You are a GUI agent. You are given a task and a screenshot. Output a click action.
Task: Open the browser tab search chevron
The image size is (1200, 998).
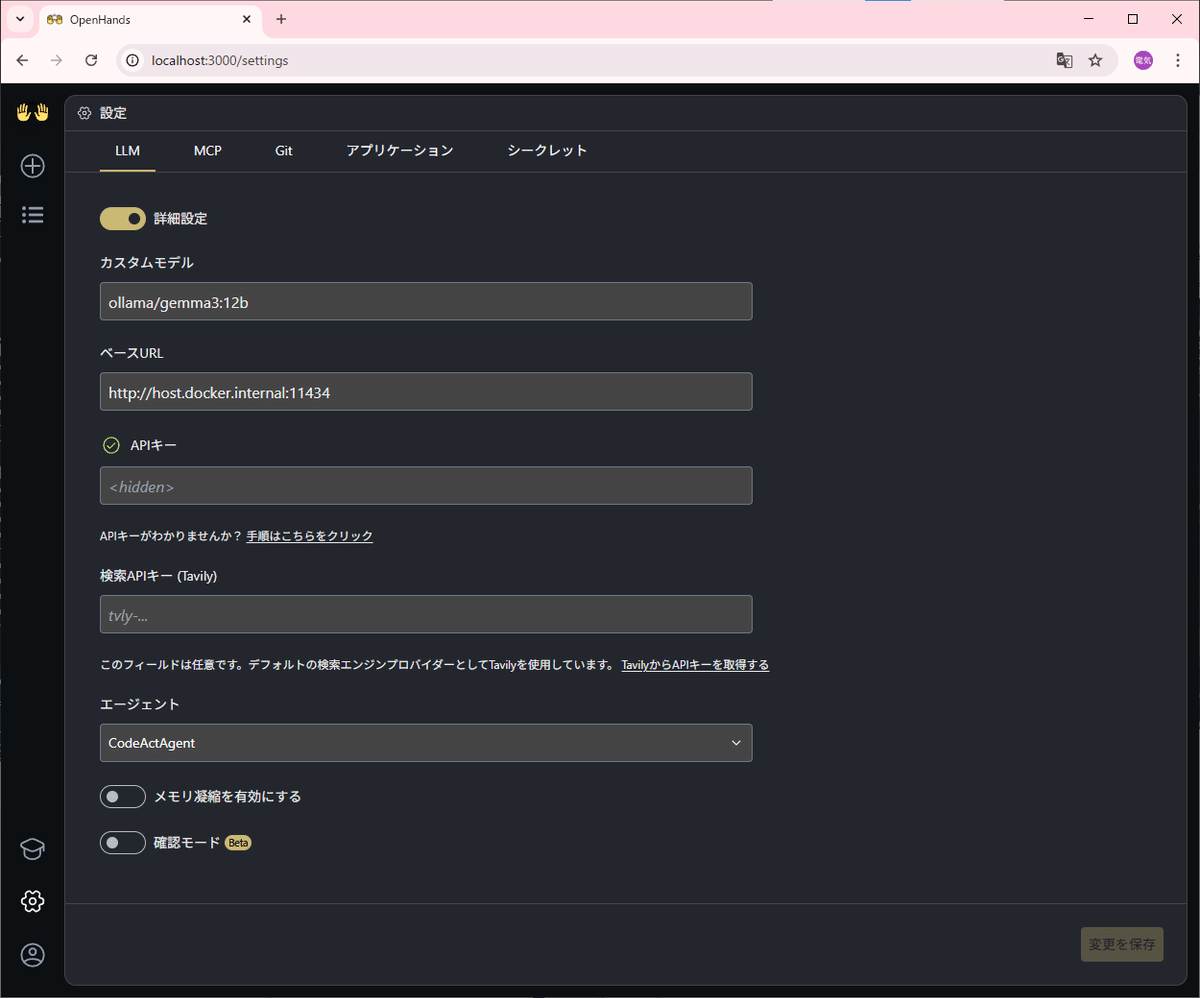[19, 19]
